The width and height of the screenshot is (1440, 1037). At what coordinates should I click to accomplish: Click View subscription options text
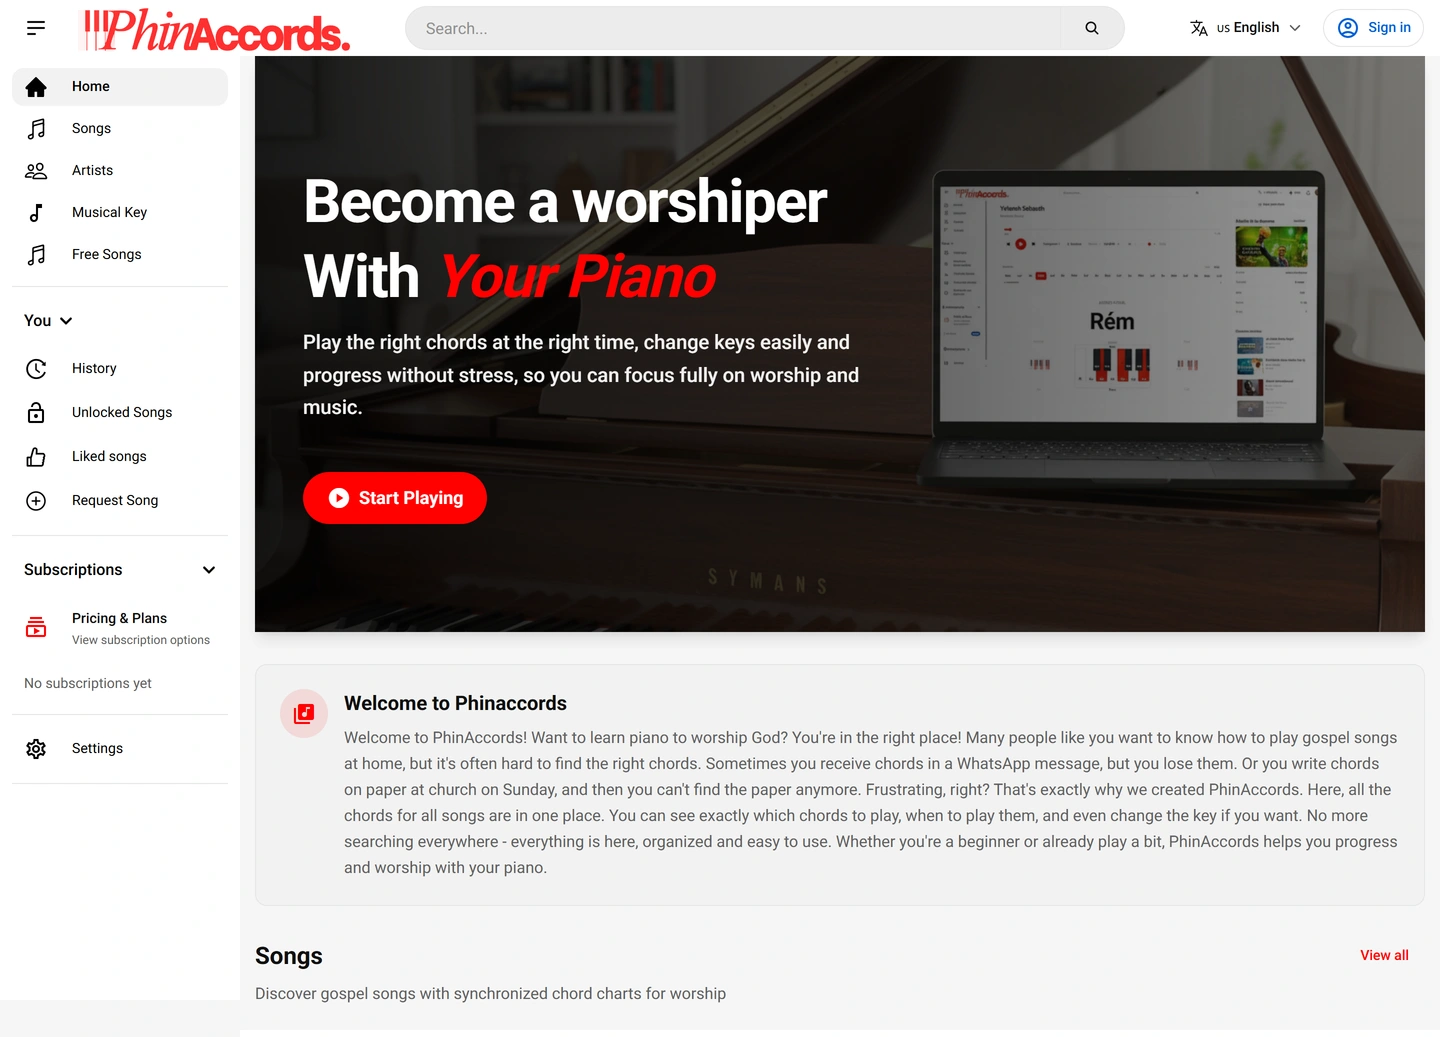[x=141, y=640]
